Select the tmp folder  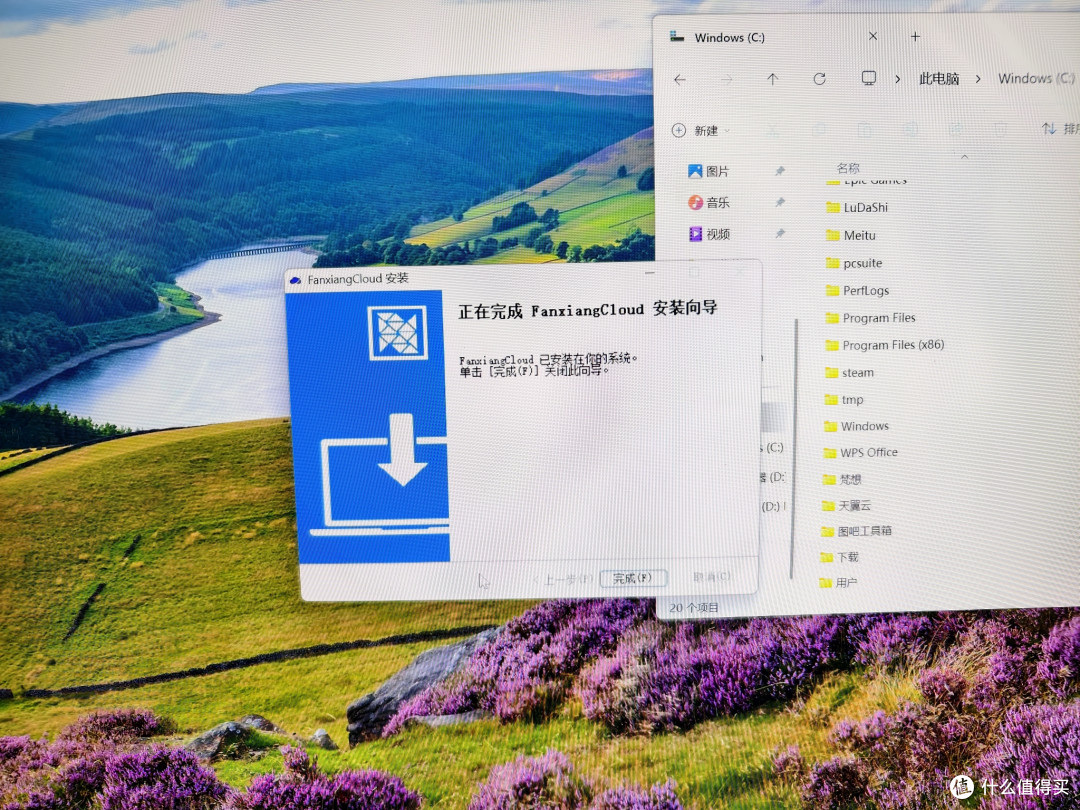(843, 399)
